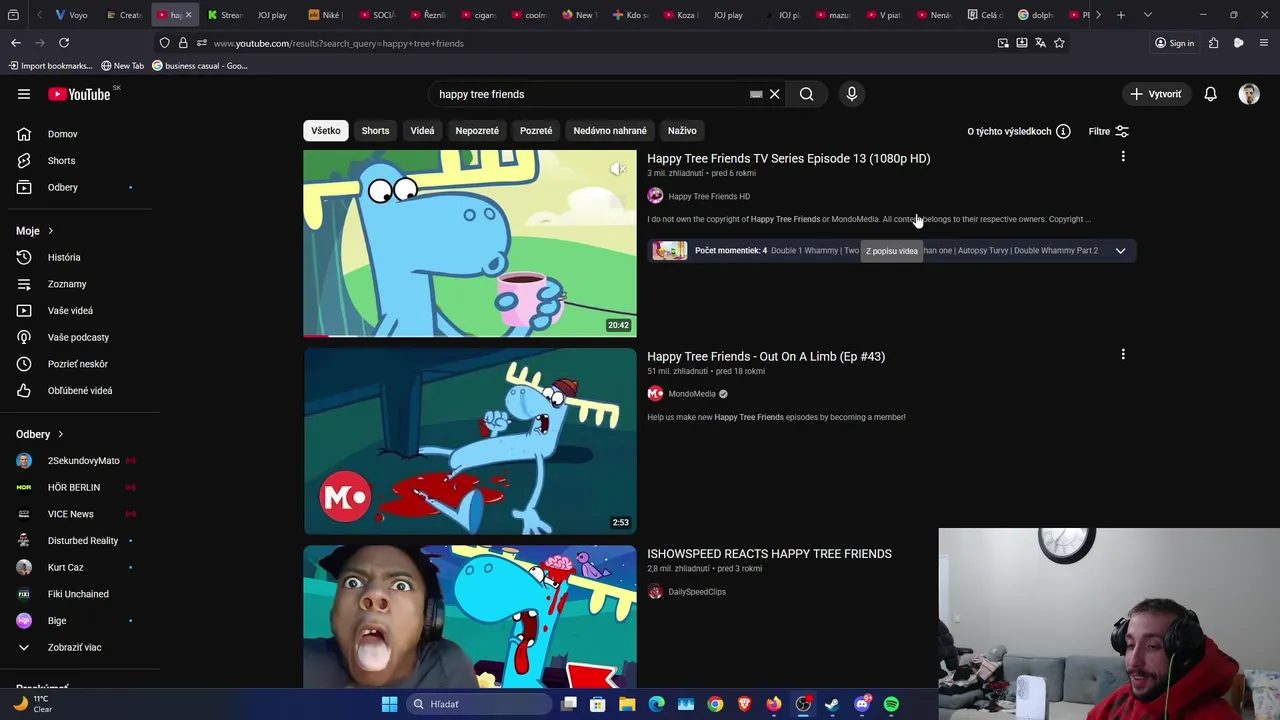1280x720 pixels.
Task: Open the ISHOWSPEED reaction video thumbnail
Action: pyautogui.click(x=469, y=617)
